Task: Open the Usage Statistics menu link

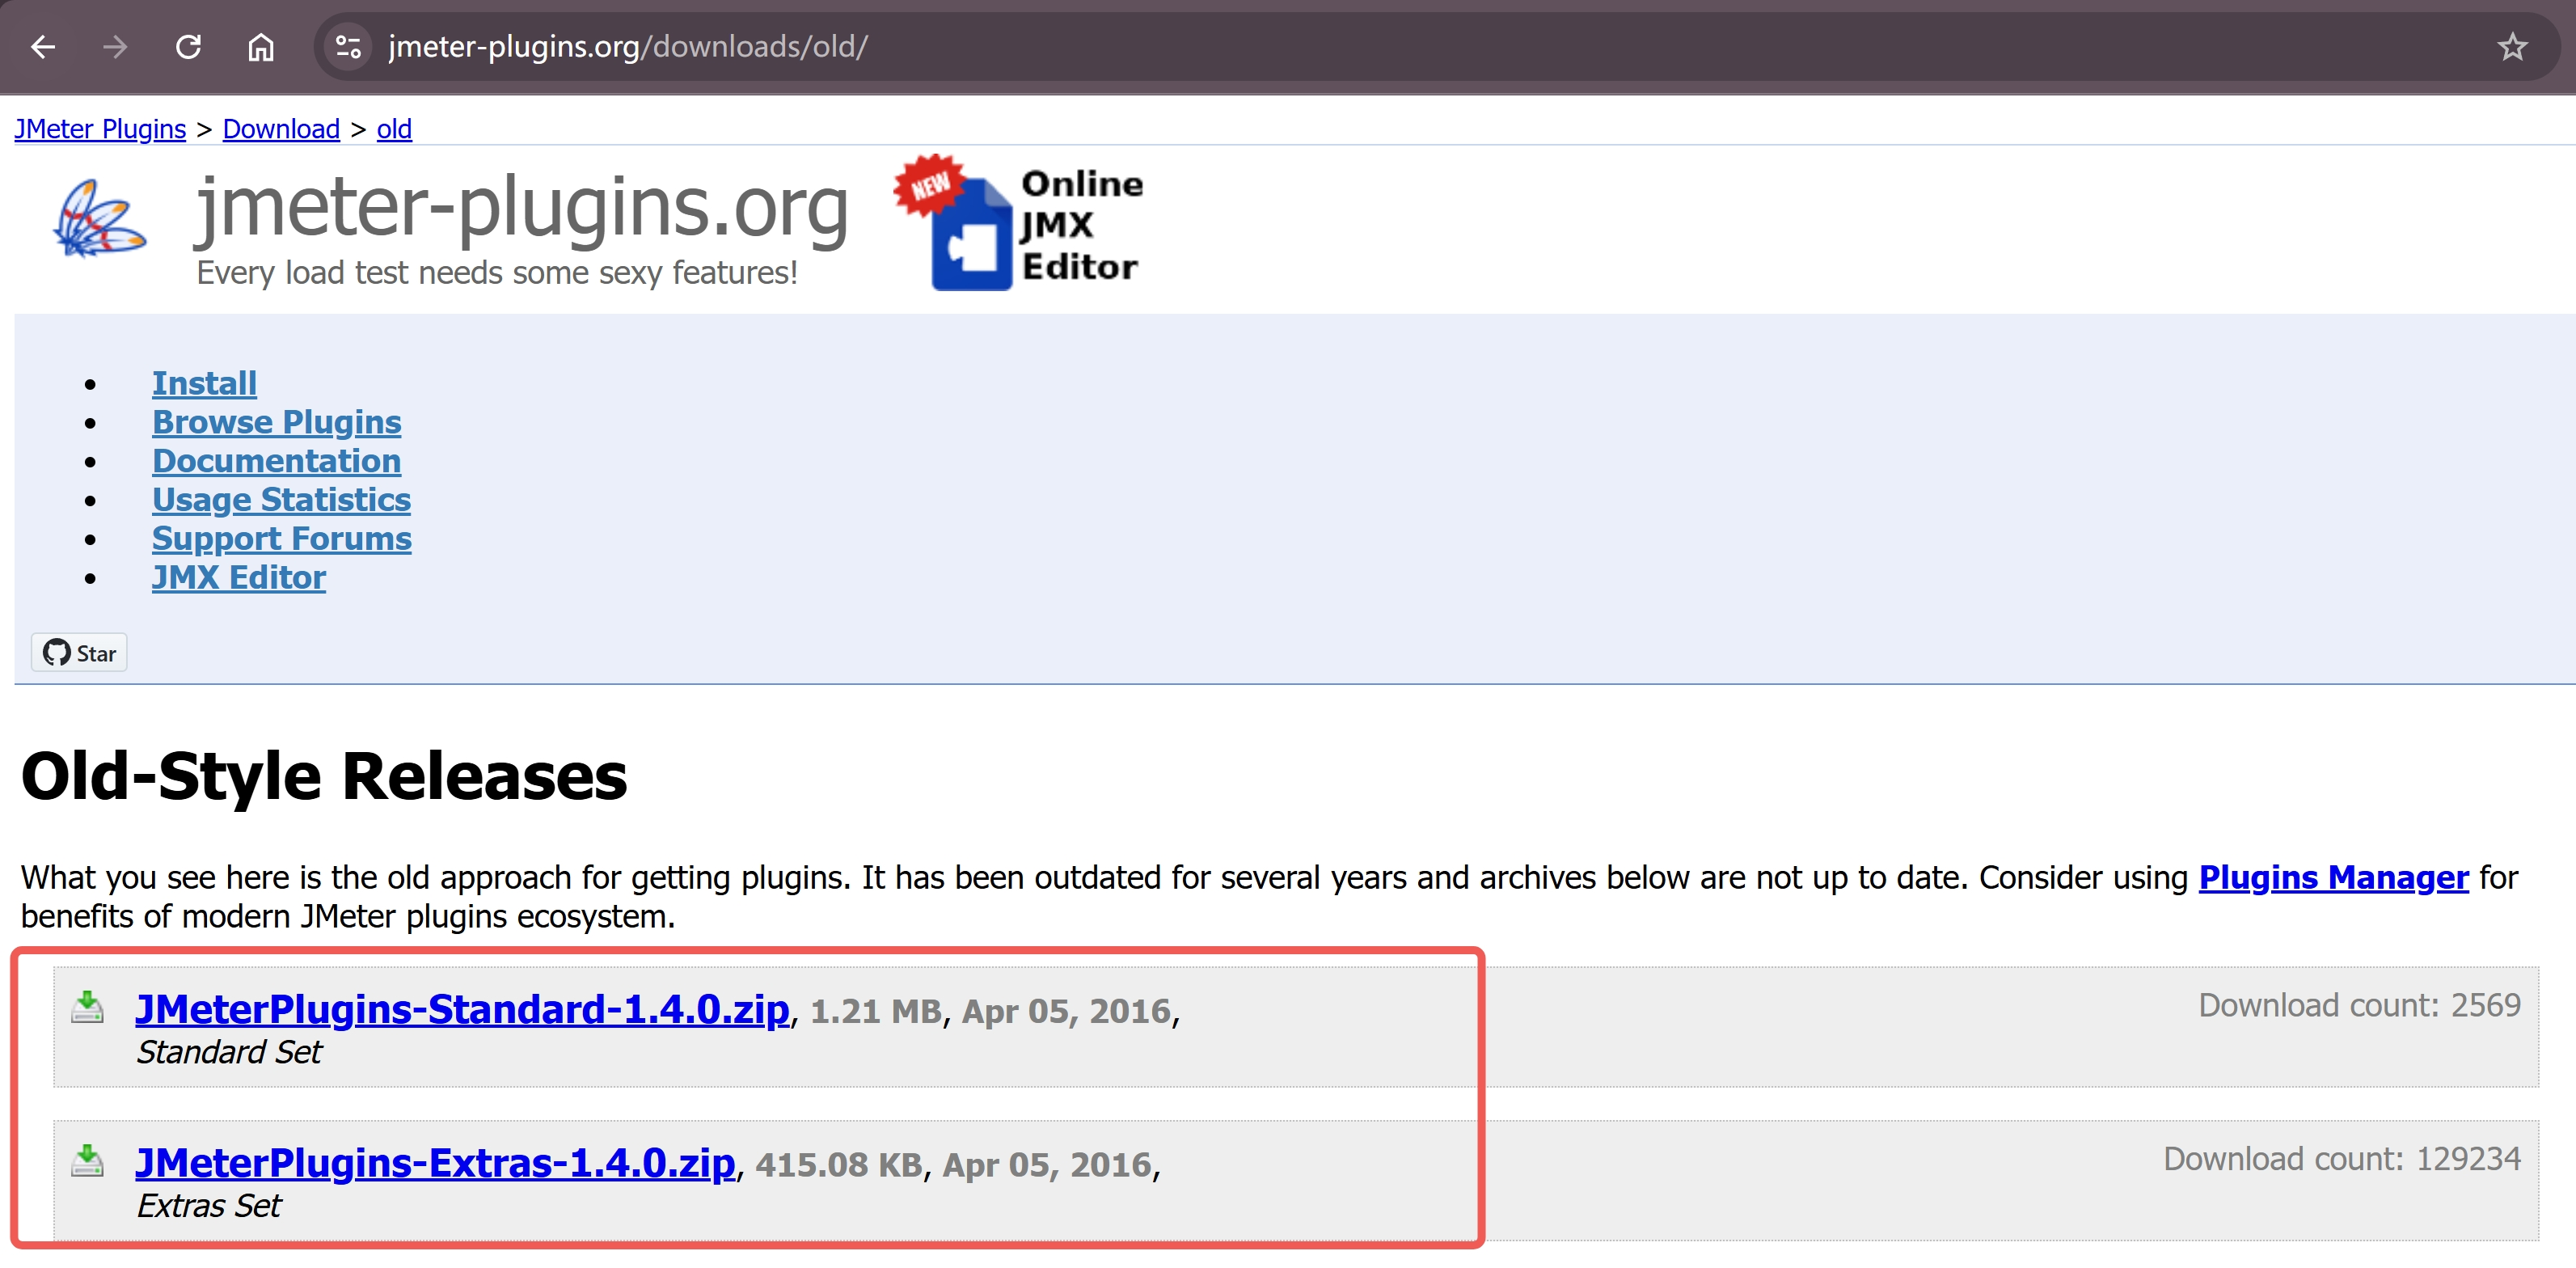Action: click(x=281, y=500)
